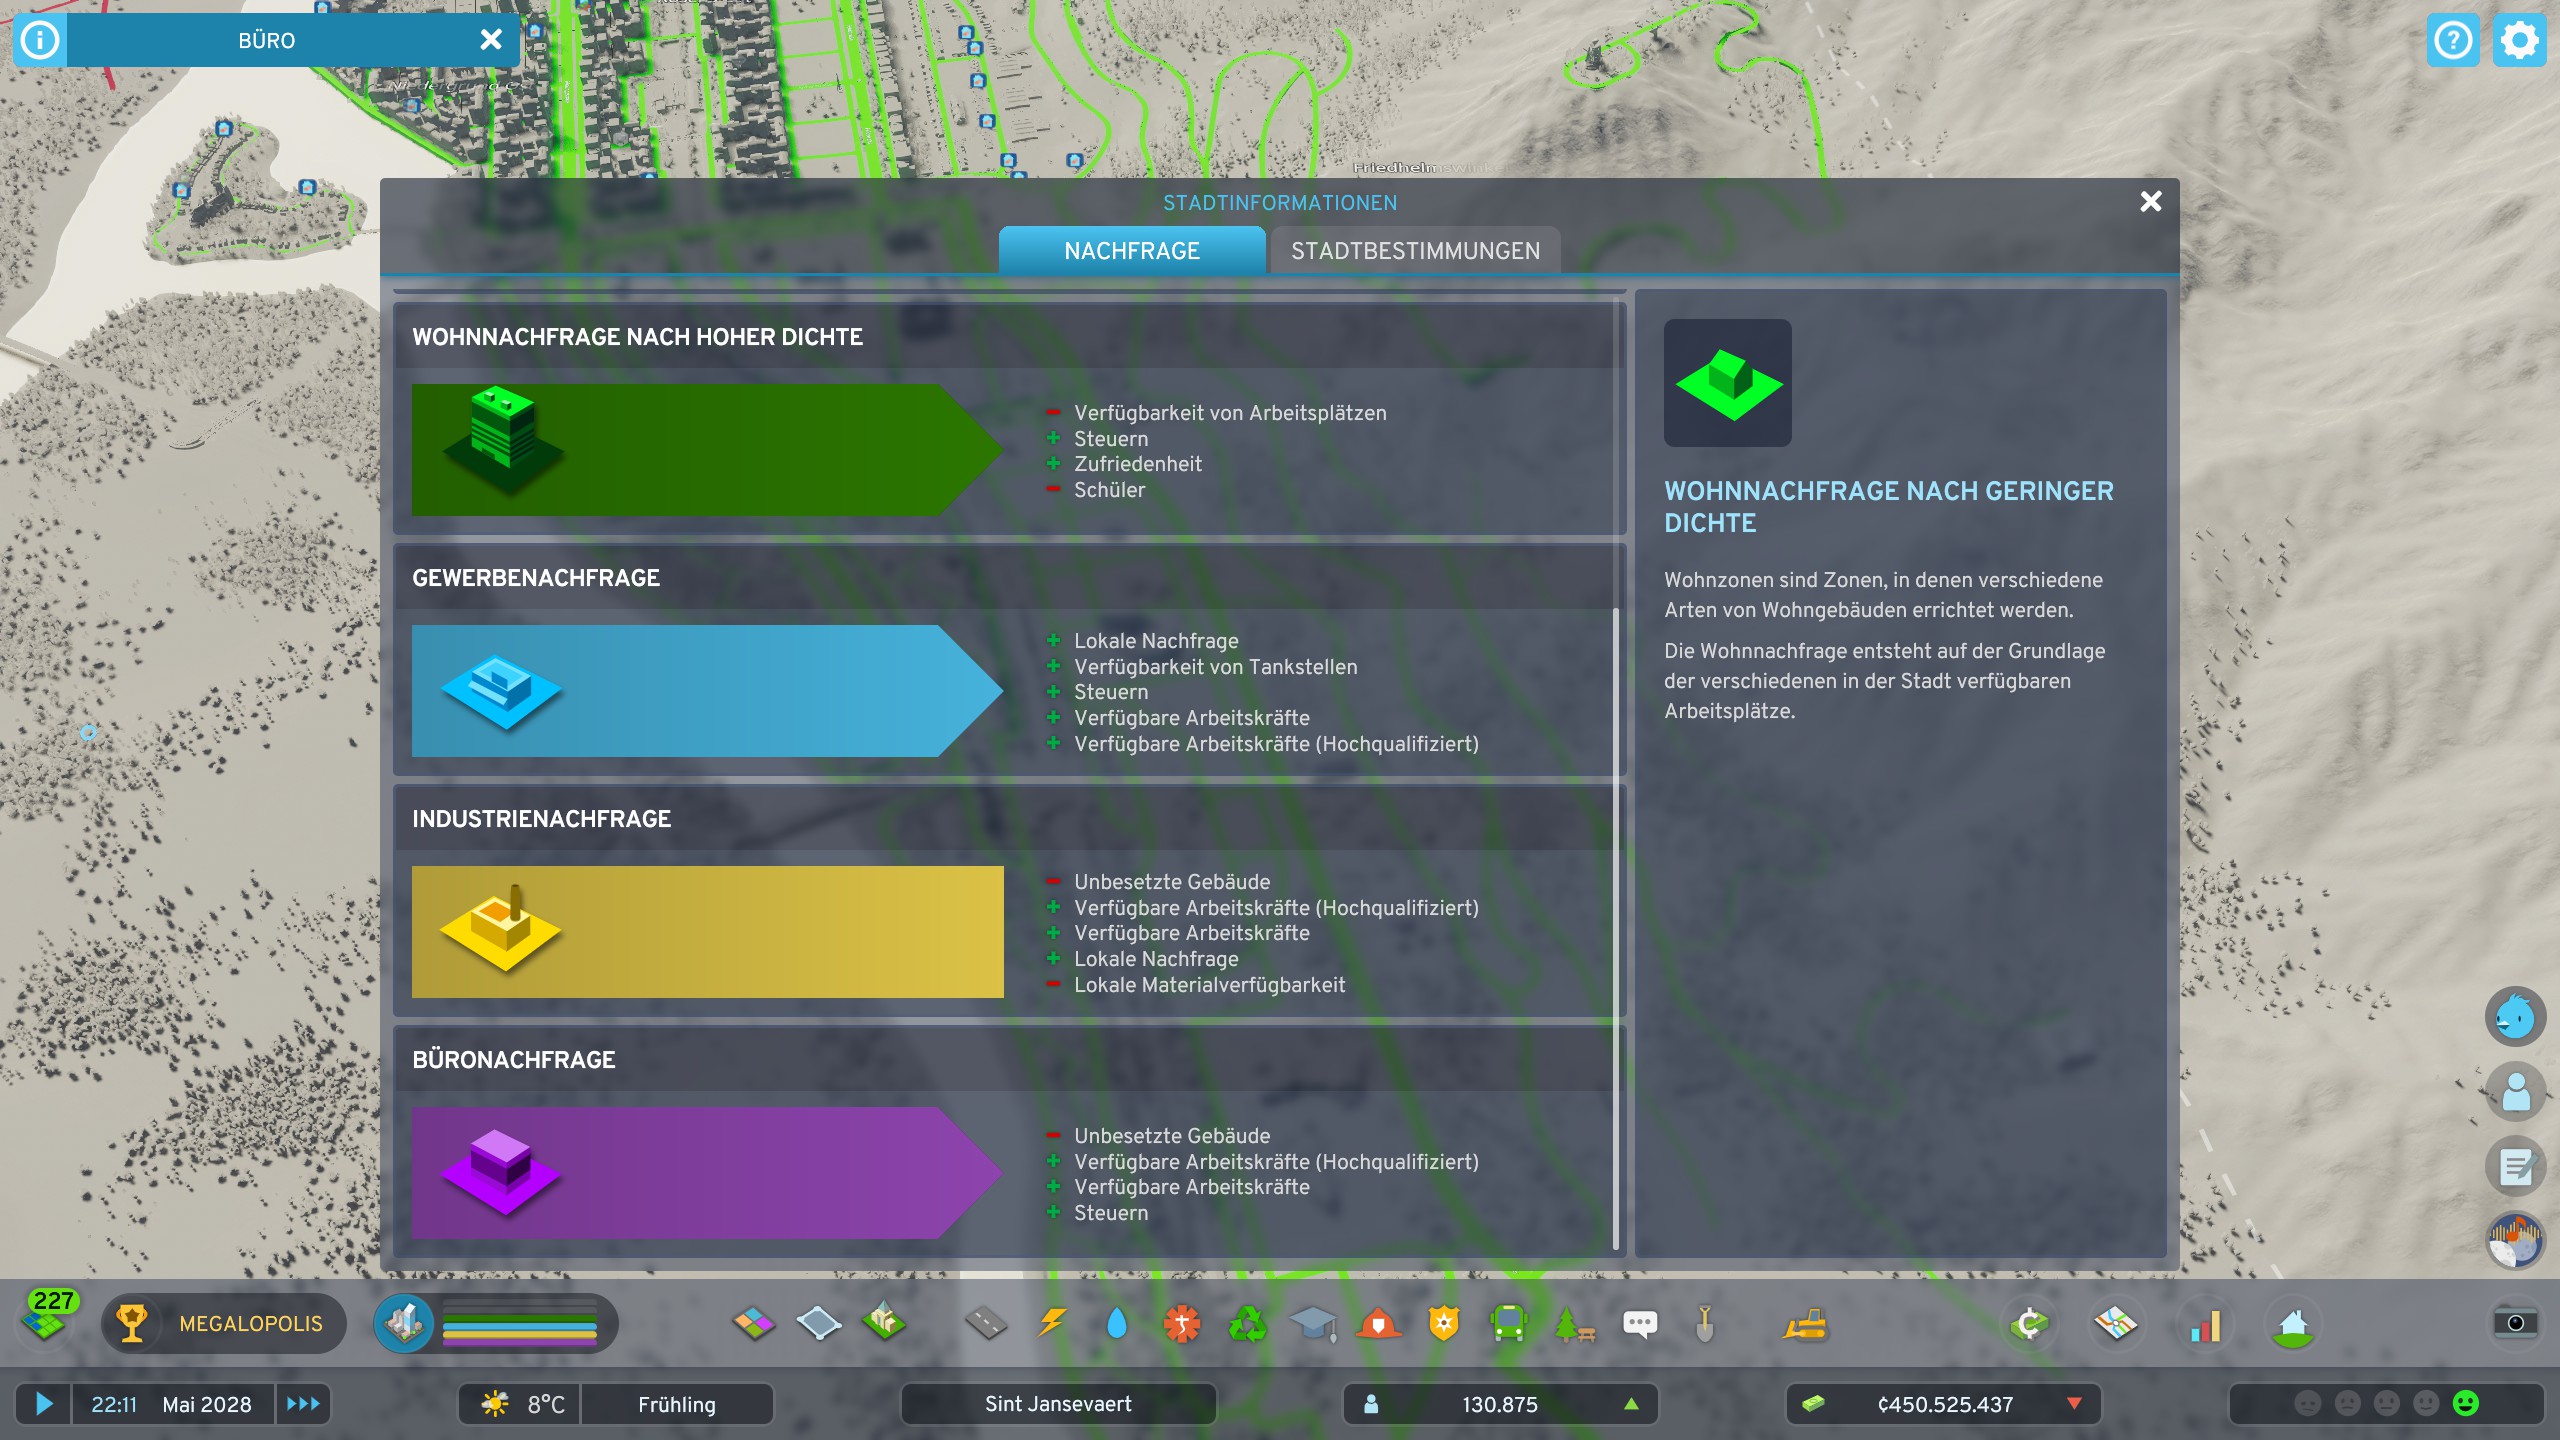Open the Zoning menu in the toolbar

[755, 1324]
